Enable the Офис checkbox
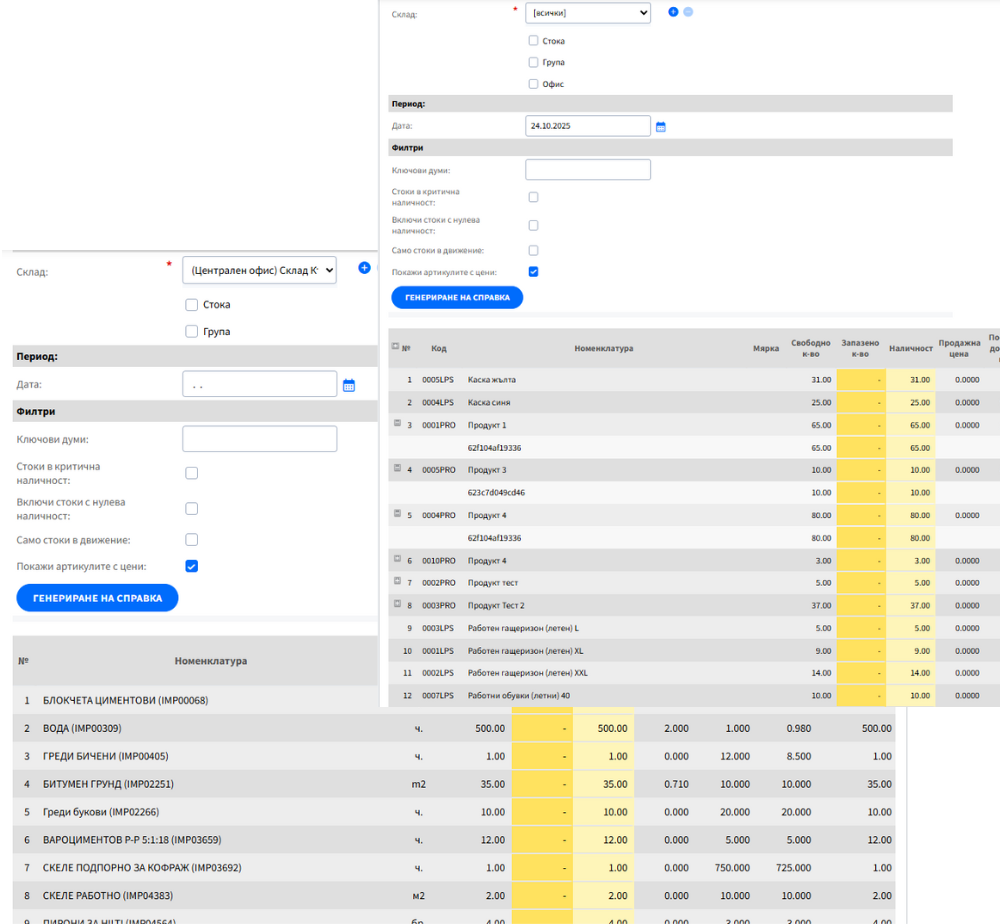1000x924 pixels. pyautogui.click(x=533, y=84)
